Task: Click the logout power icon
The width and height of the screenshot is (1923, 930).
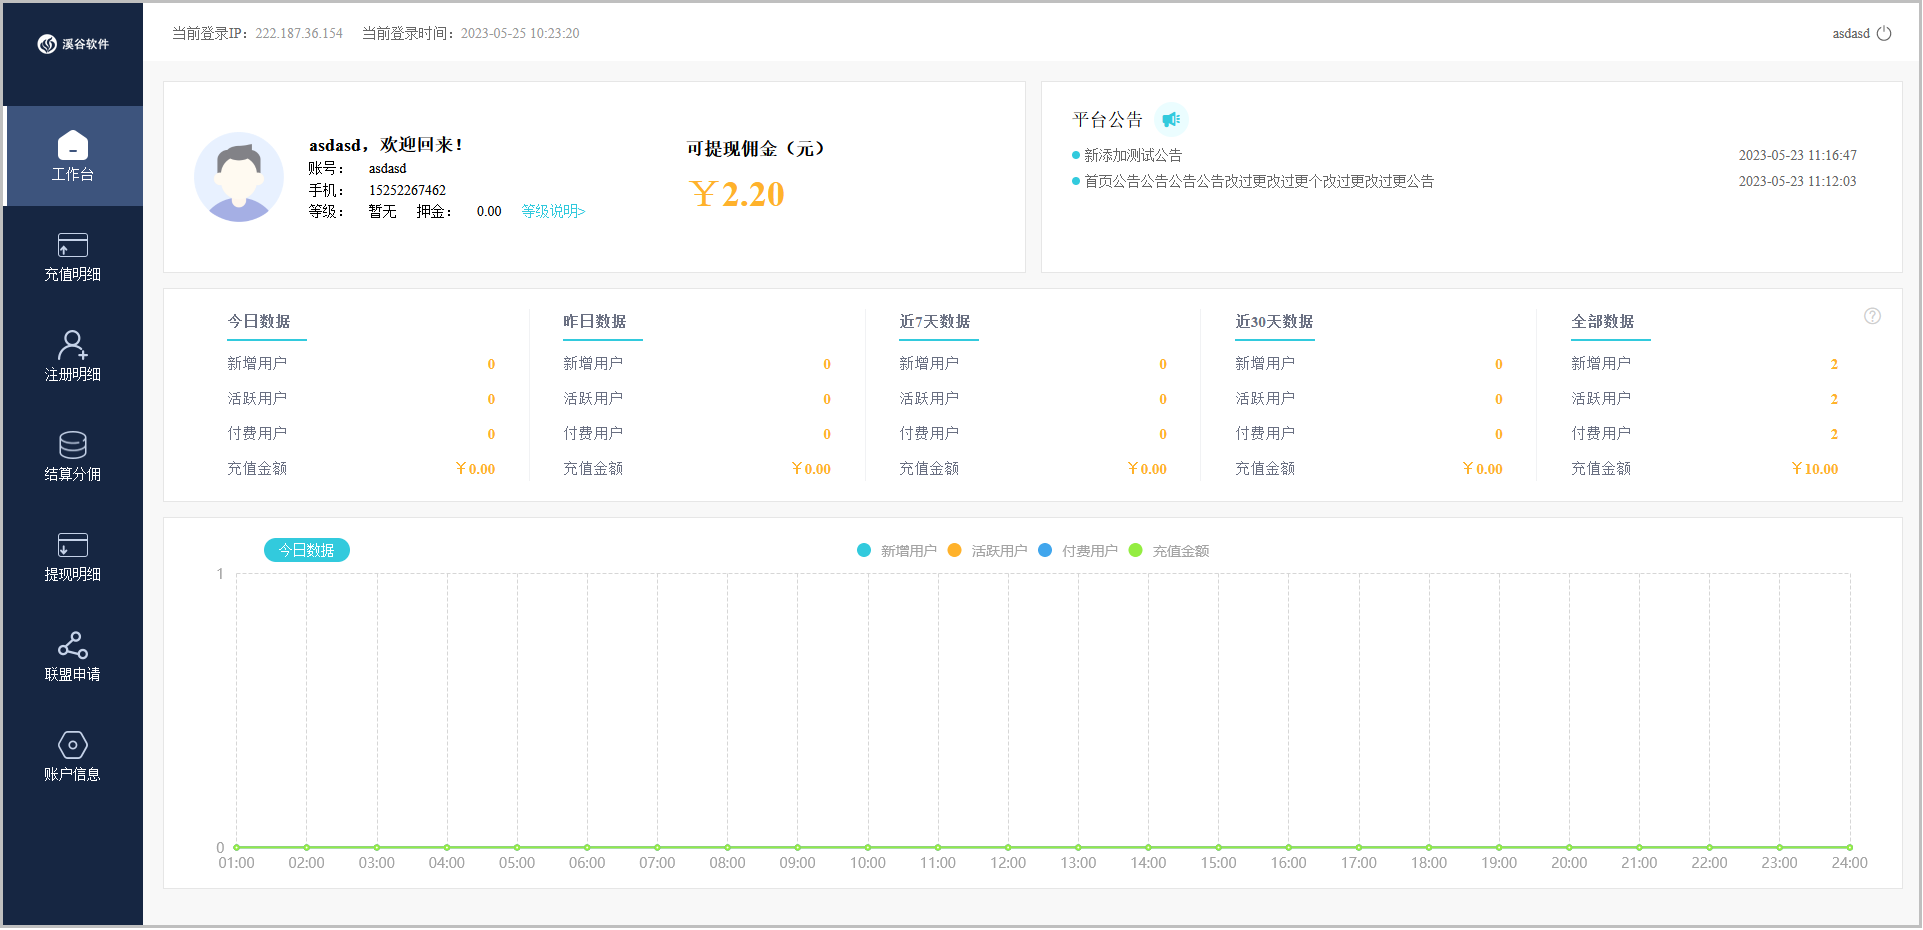Action: [x=1884, y=33]
